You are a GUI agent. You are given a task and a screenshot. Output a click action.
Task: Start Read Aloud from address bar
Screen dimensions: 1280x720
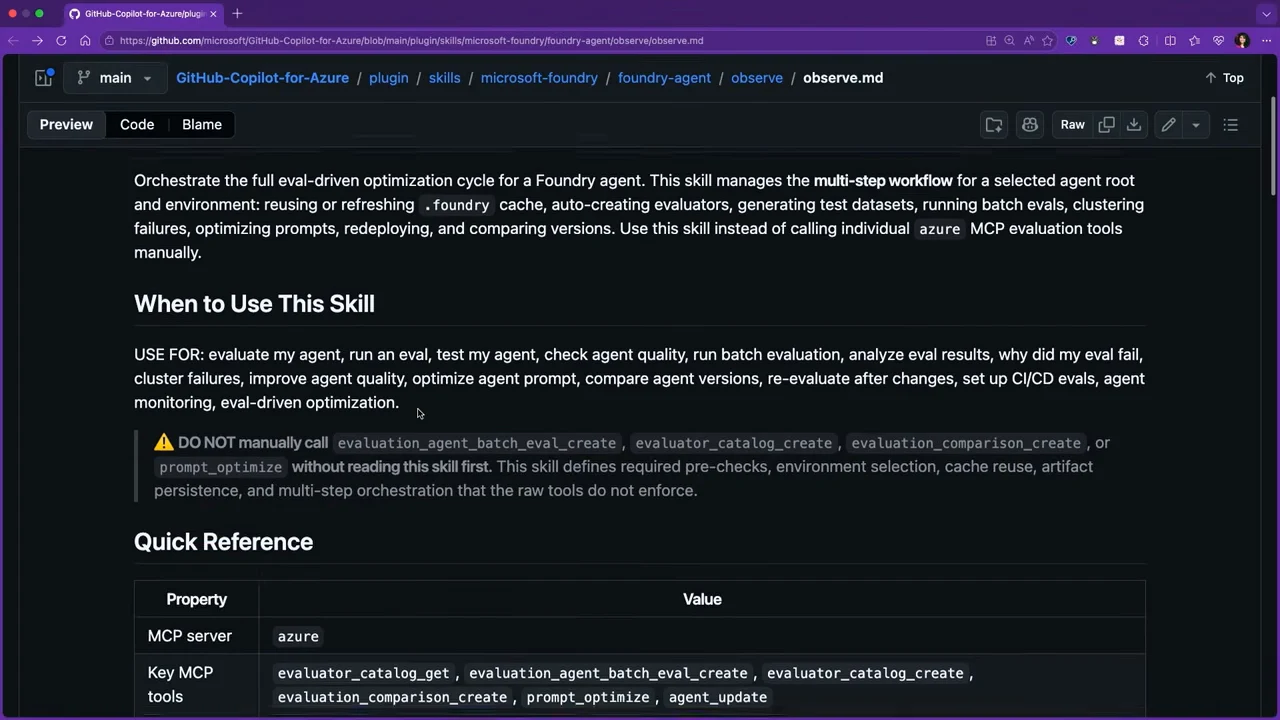tap(1028, 41)
